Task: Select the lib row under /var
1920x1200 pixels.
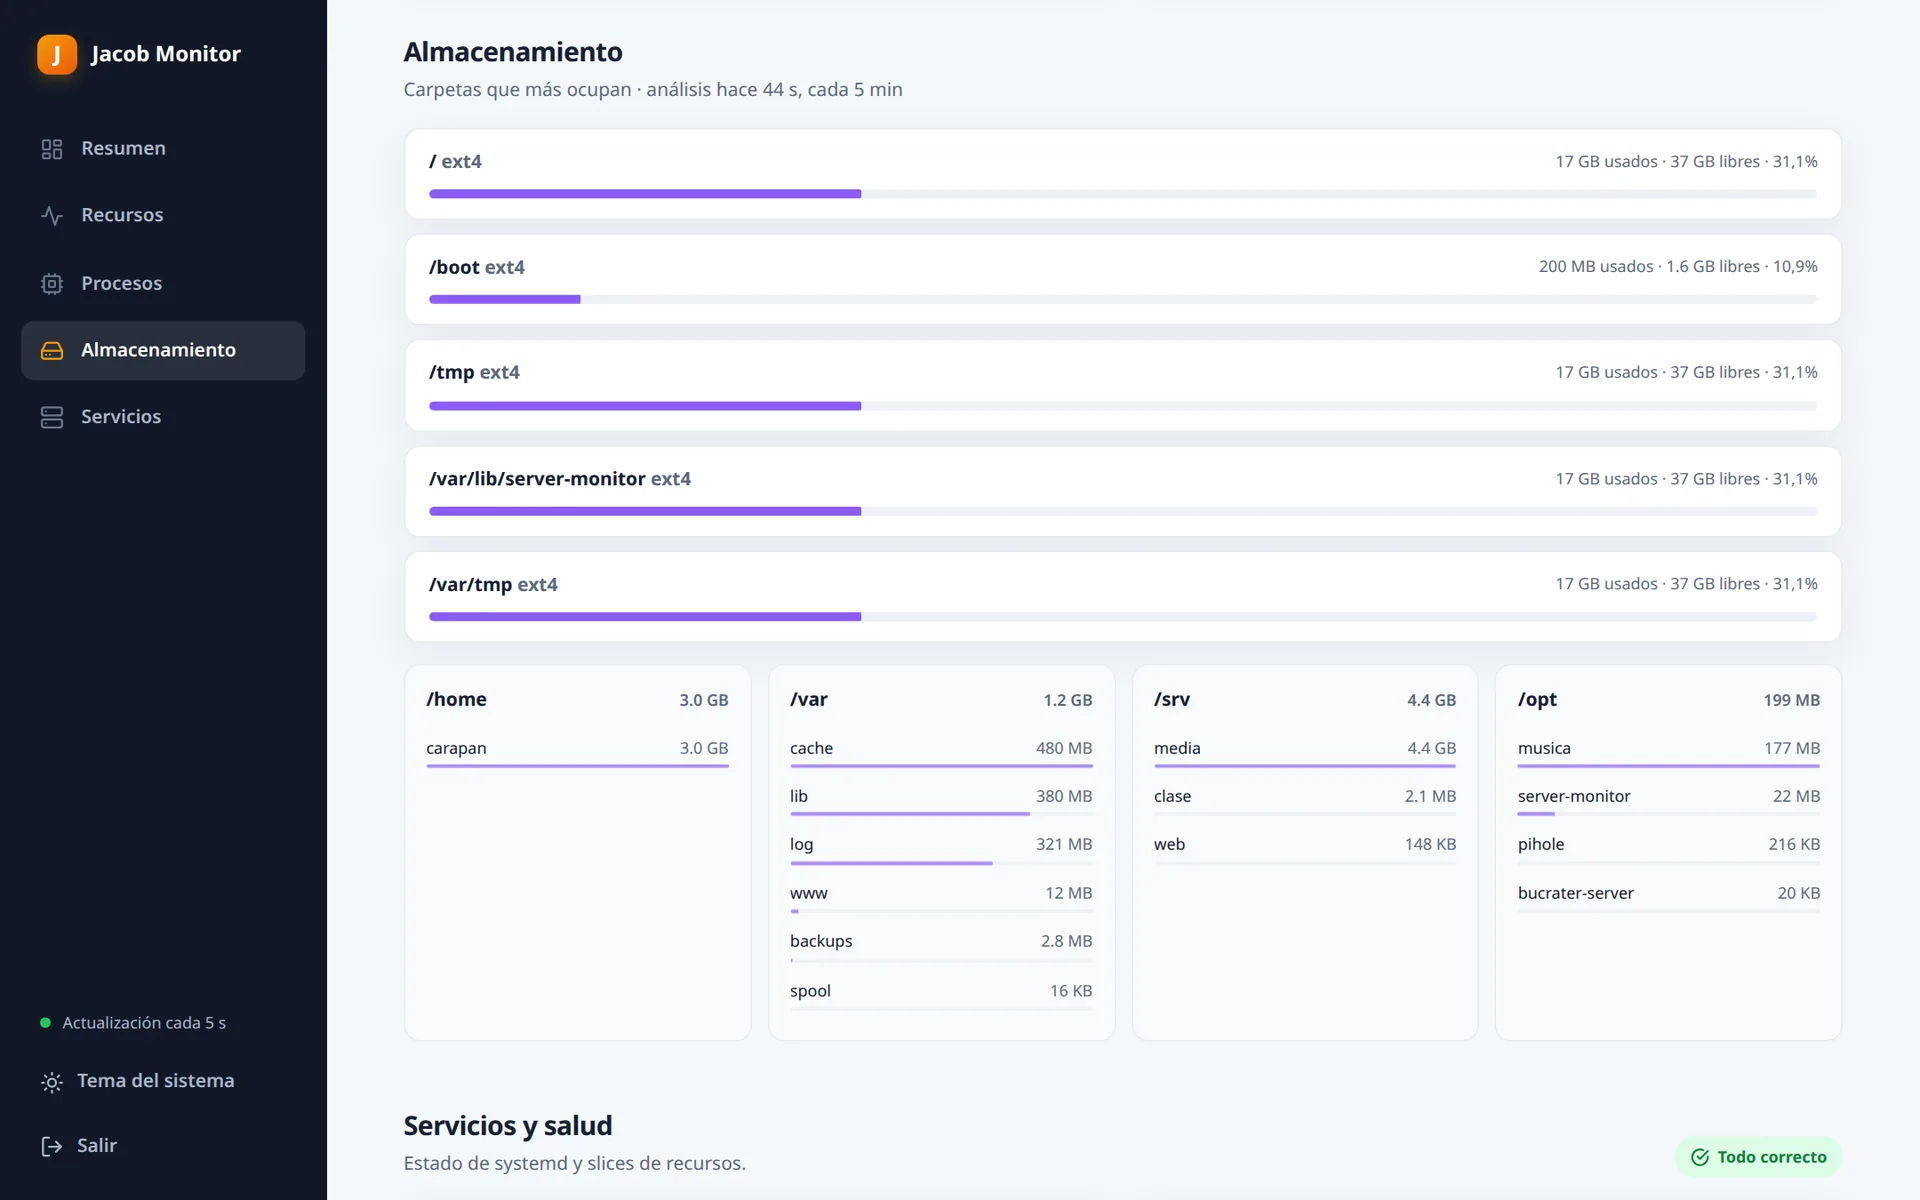Action: [941, 801]
